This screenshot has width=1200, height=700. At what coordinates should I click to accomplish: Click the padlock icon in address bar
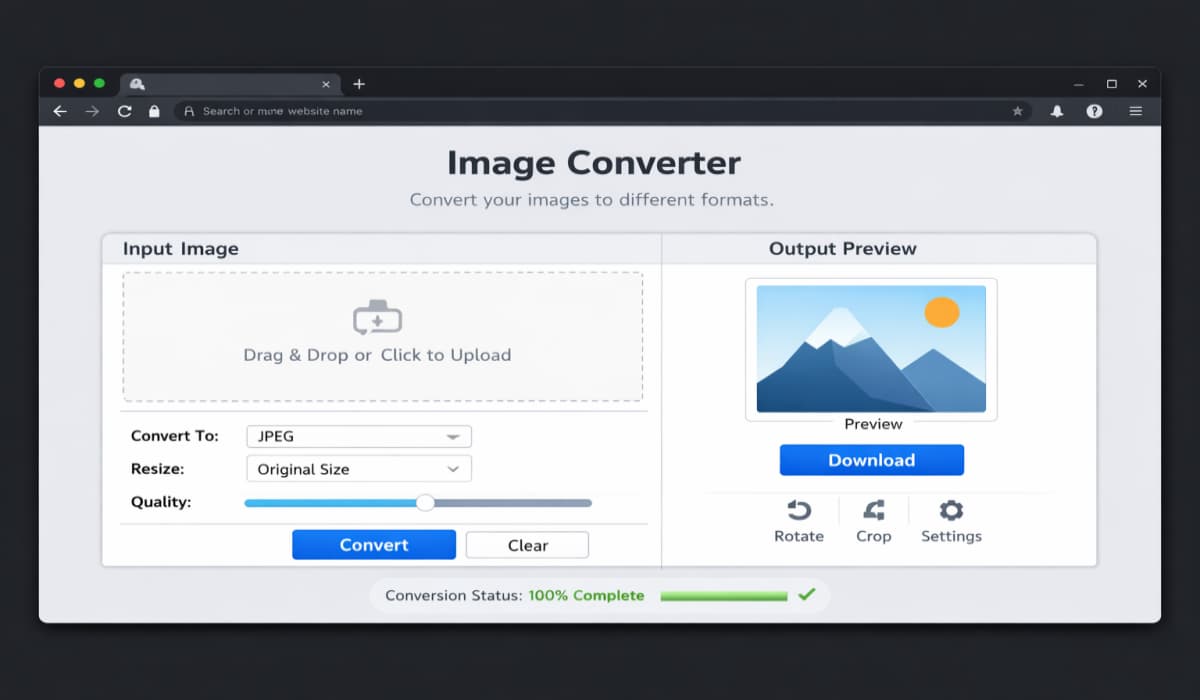point(154,111)
